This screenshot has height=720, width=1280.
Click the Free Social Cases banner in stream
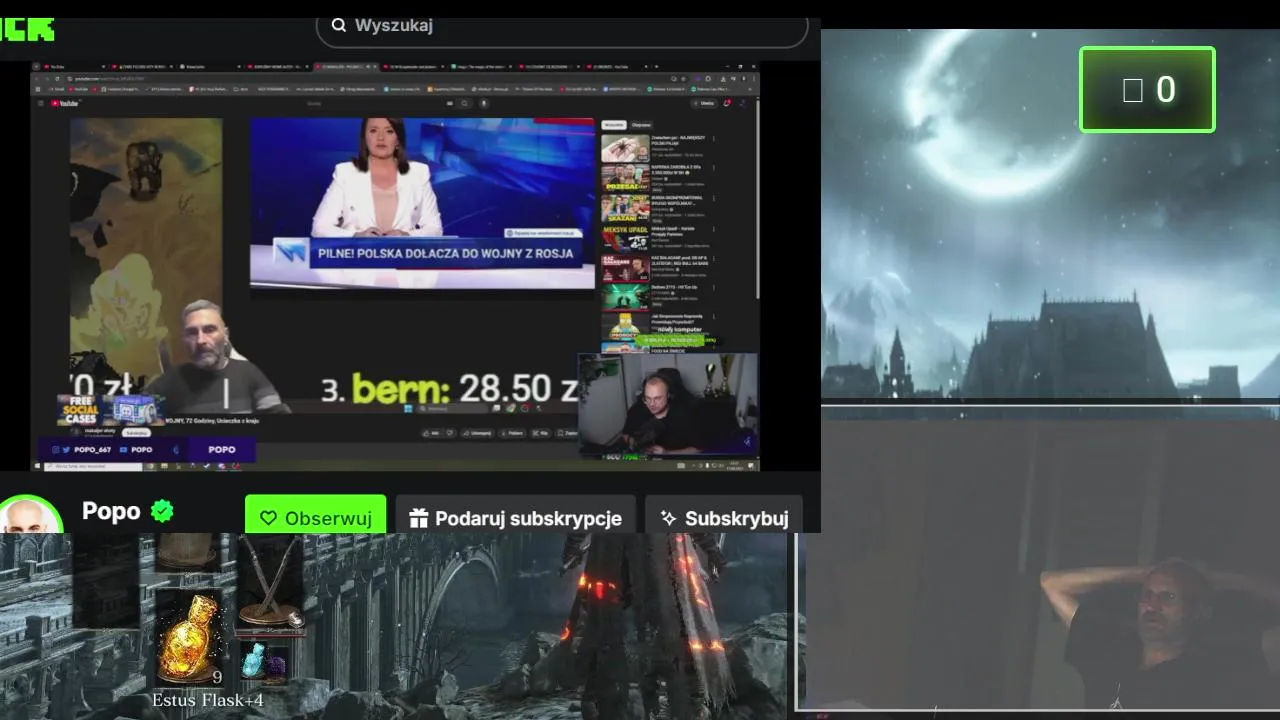(110, 410)
